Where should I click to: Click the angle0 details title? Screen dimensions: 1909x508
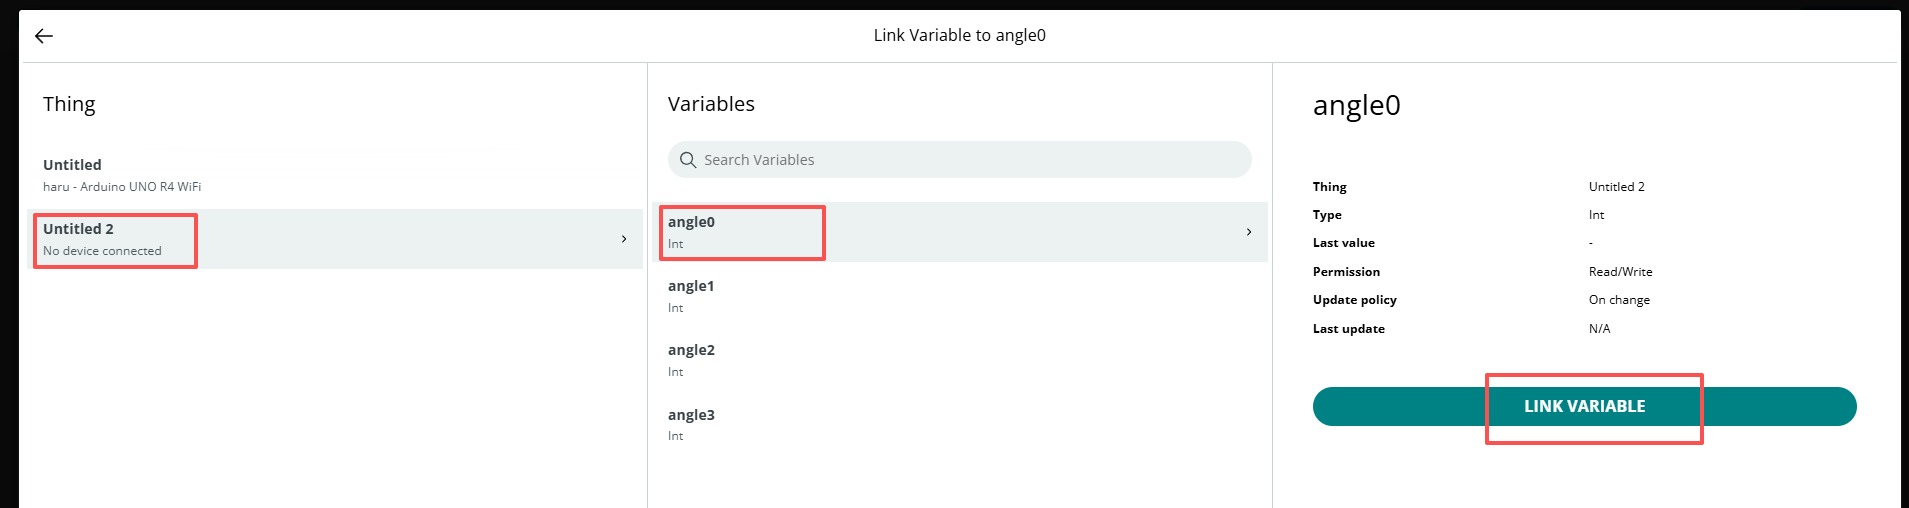tap(1356, 106)
